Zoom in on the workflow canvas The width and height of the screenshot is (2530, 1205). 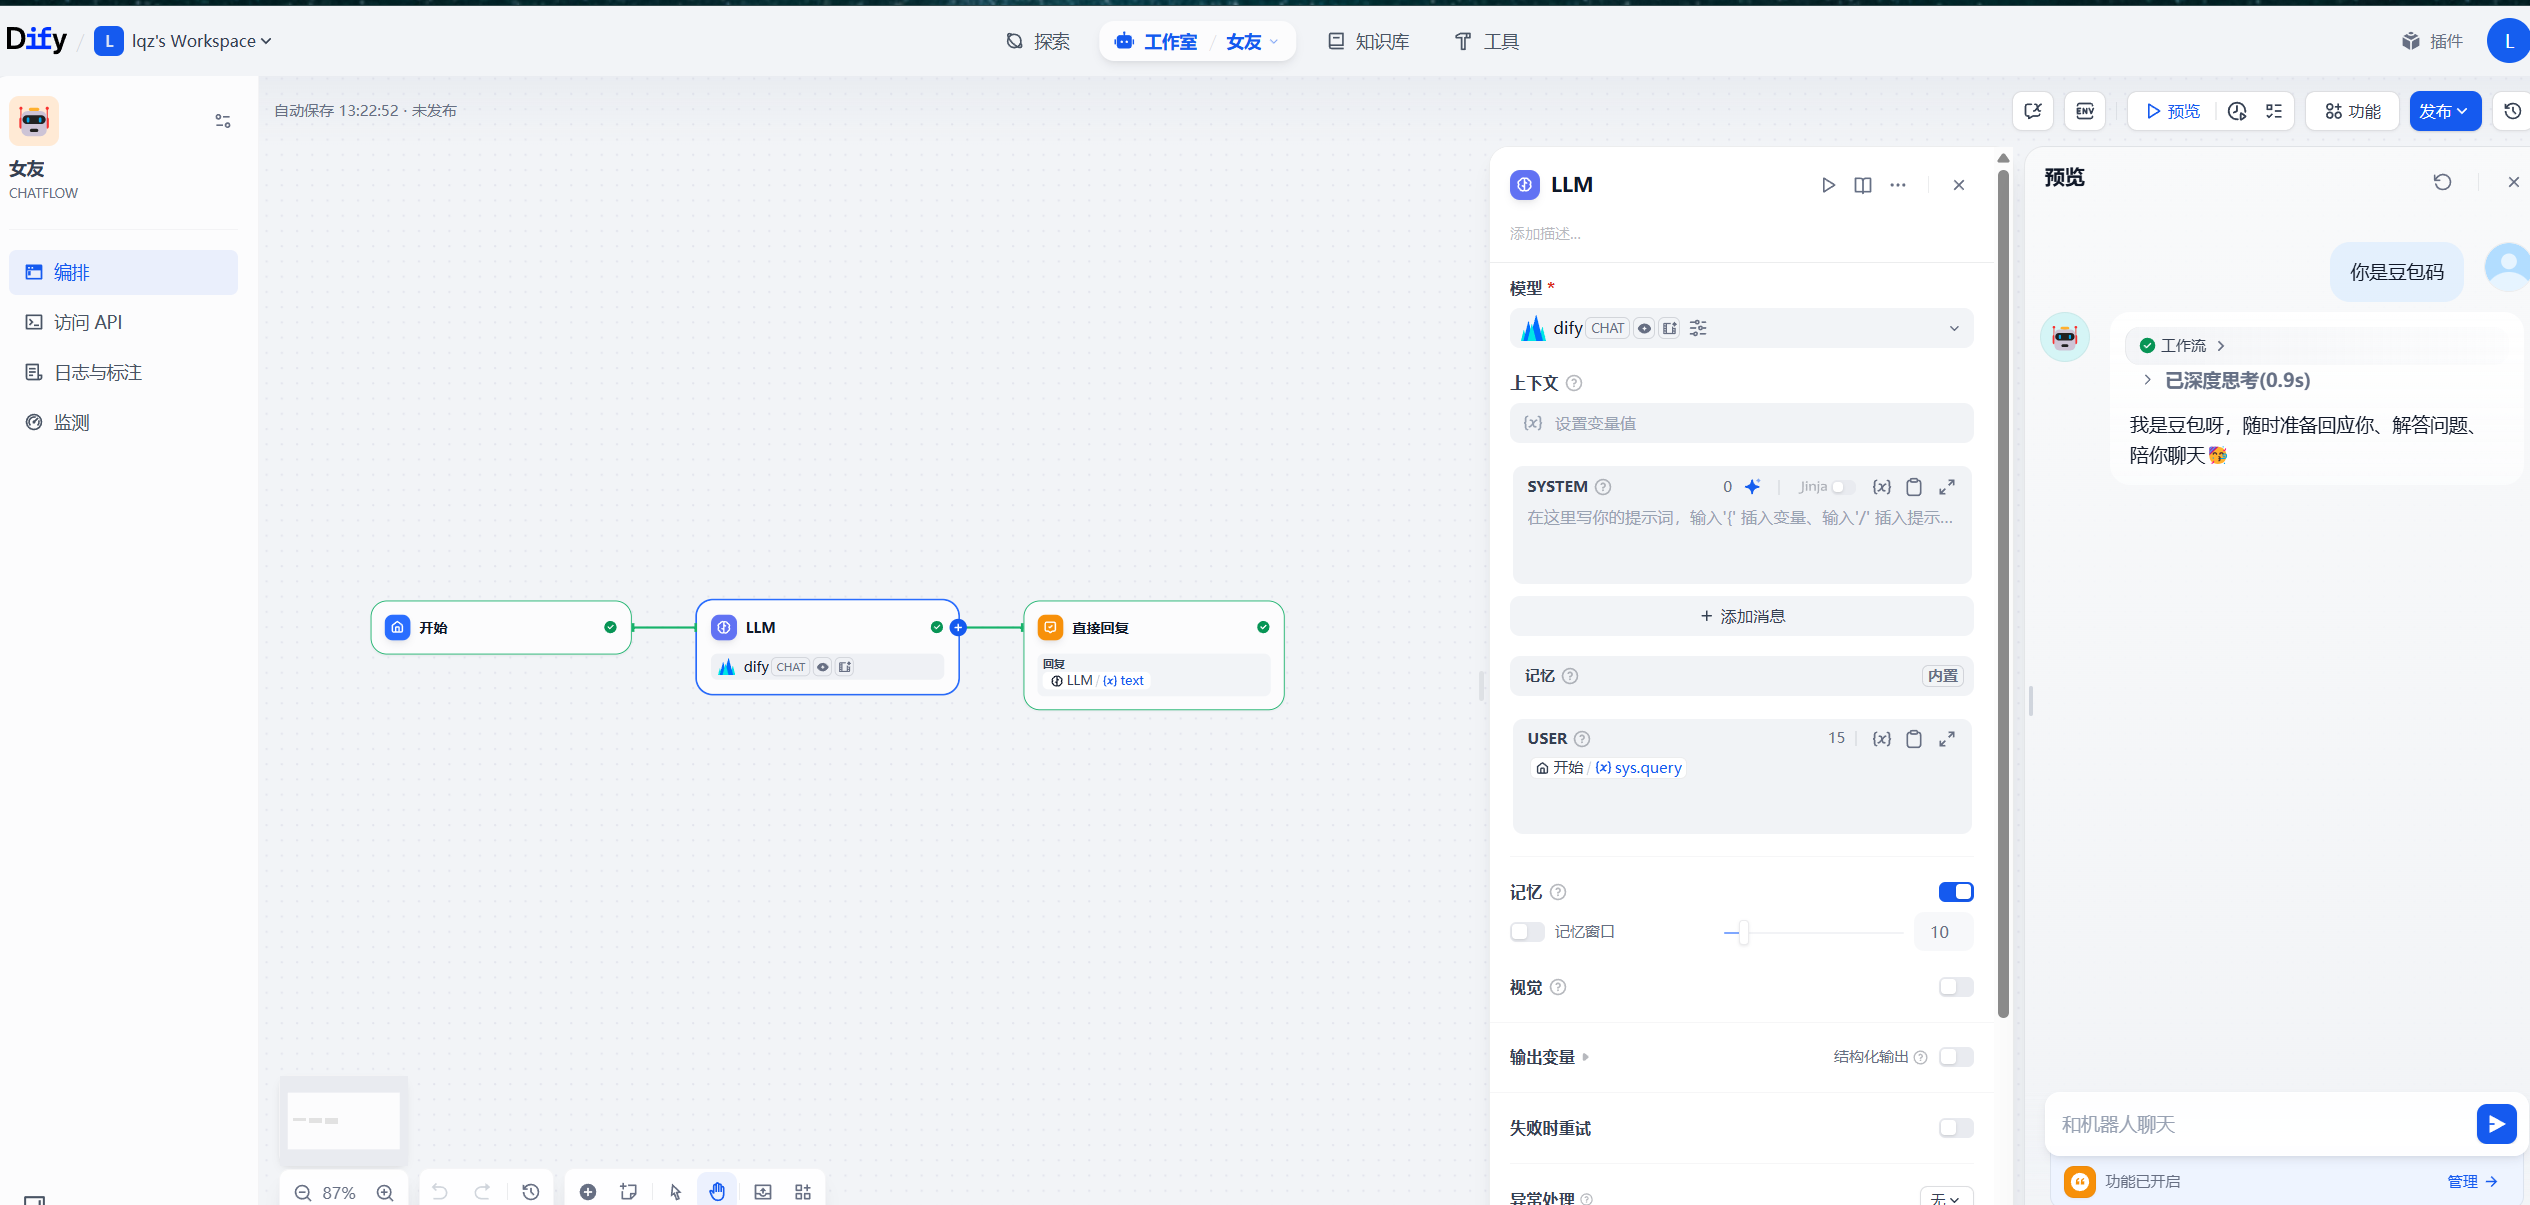click(385, 1192)
